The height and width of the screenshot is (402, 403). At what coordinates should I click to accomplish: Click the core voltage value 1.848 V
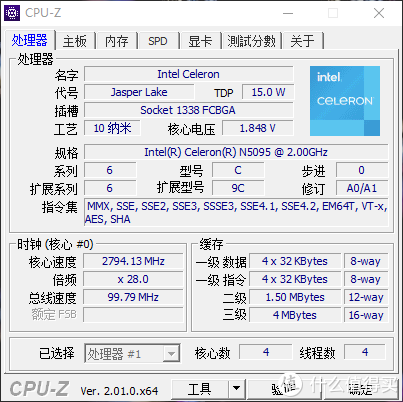click(x=258, y=128)
